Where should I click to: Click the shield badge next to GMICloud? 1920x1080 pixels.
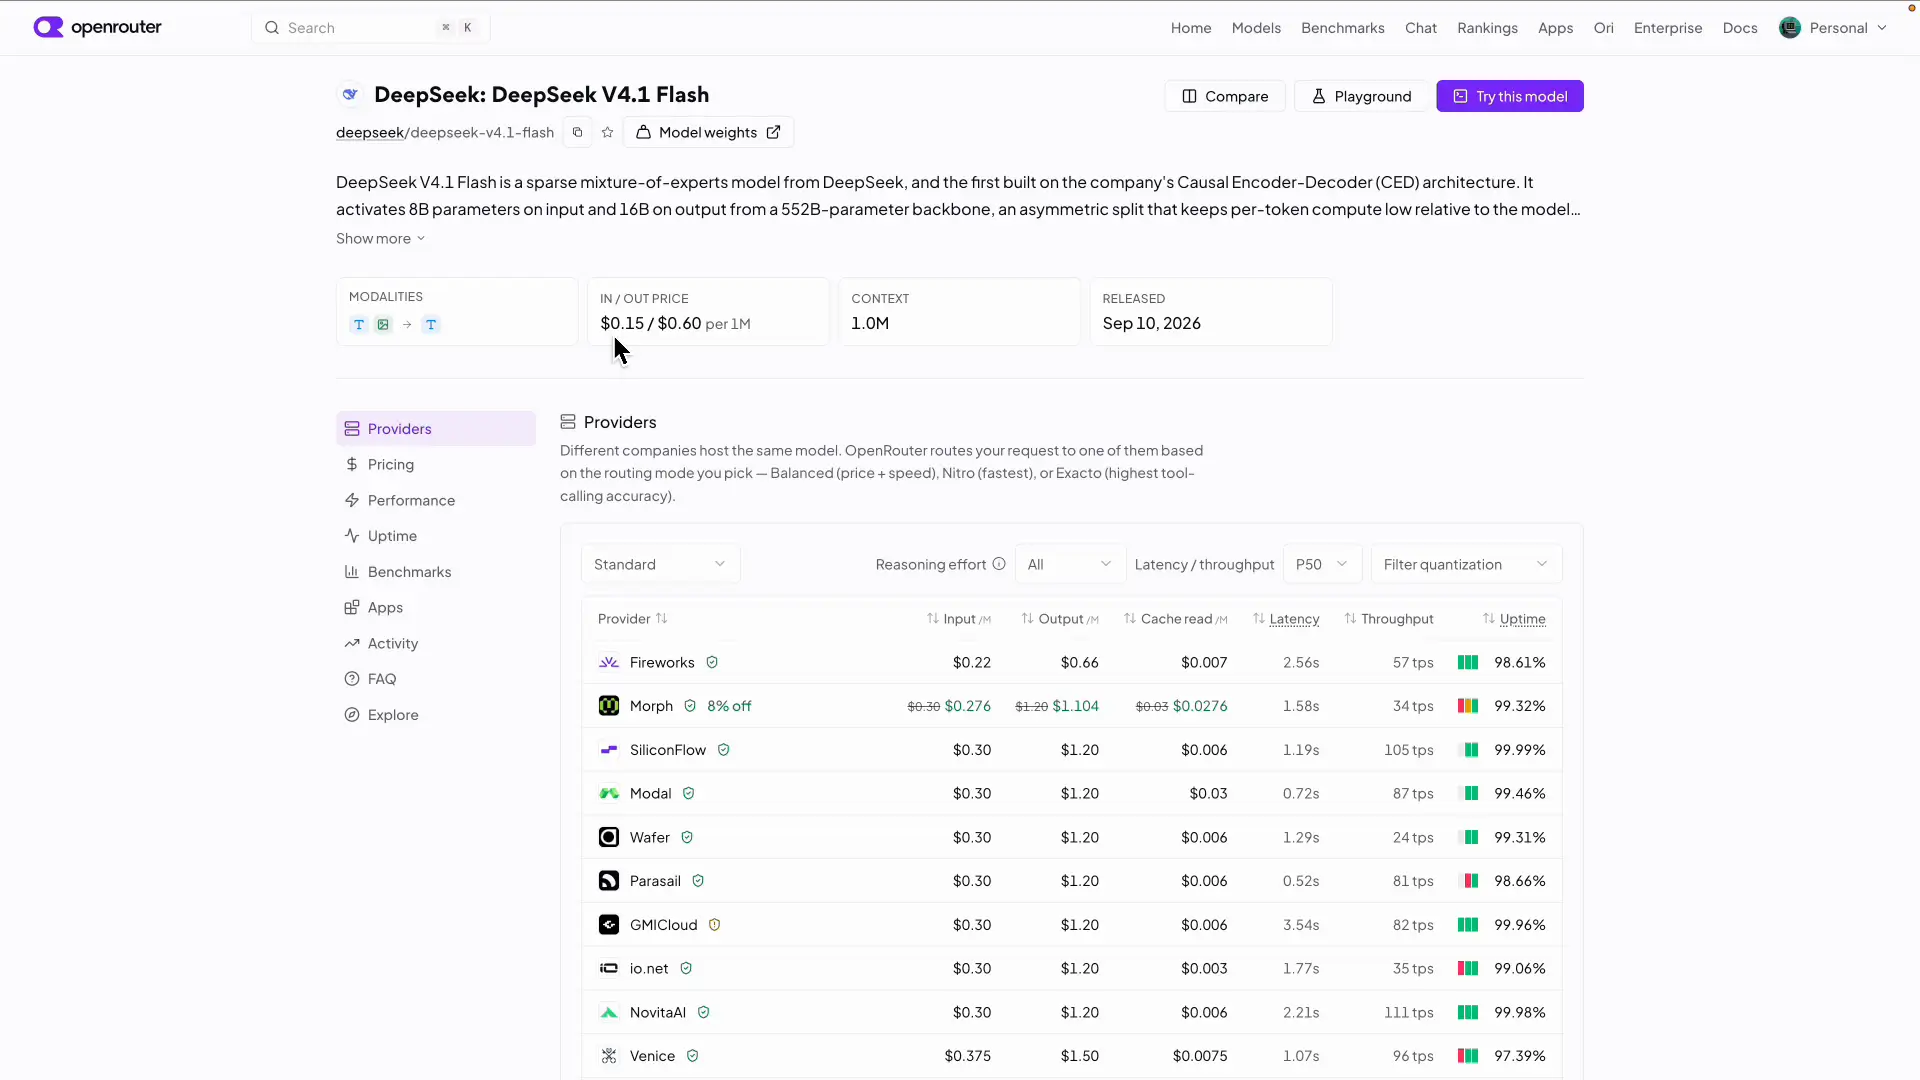[x=715, y=925]
